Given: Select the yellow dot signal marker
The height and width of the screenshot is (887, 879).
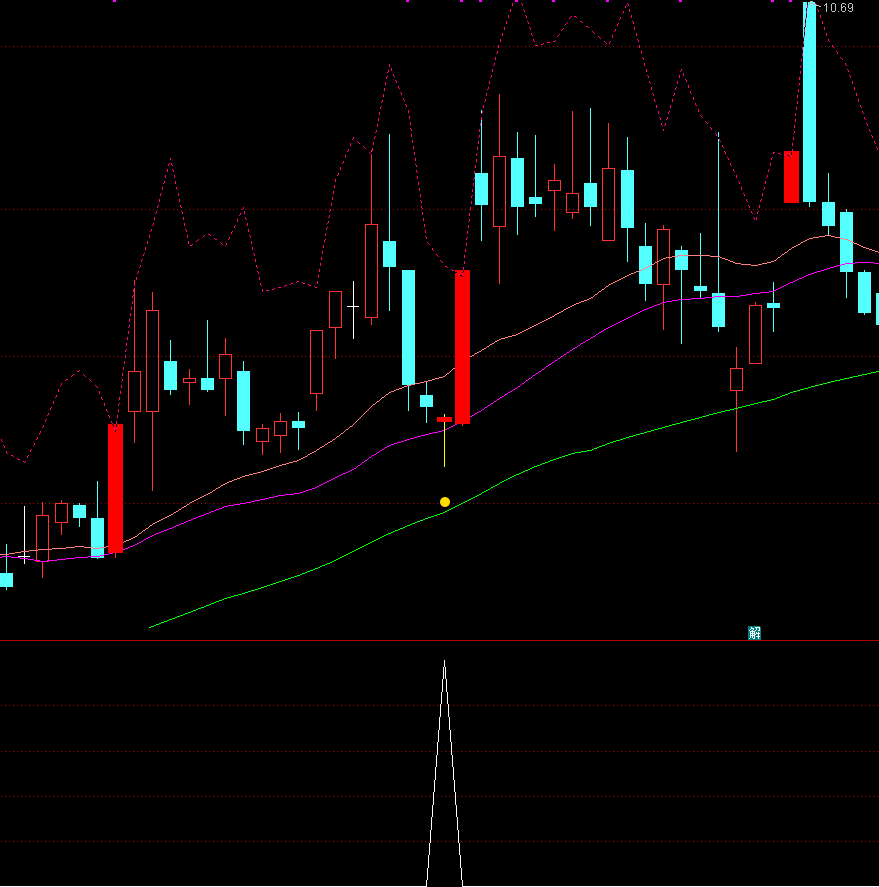Looking at the screenshot, I should 445,501.
